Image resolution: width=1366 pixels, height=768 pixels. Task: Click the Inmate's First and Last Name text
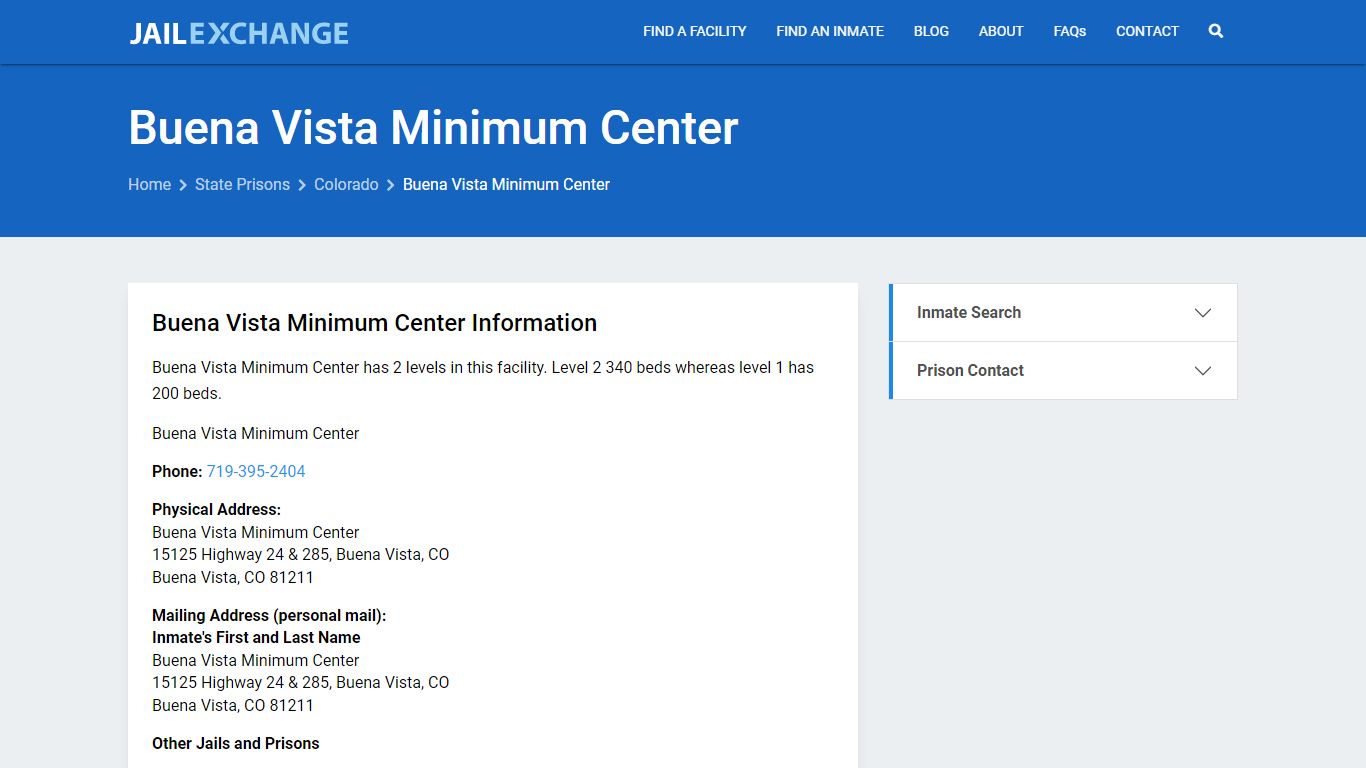(256, 637)
